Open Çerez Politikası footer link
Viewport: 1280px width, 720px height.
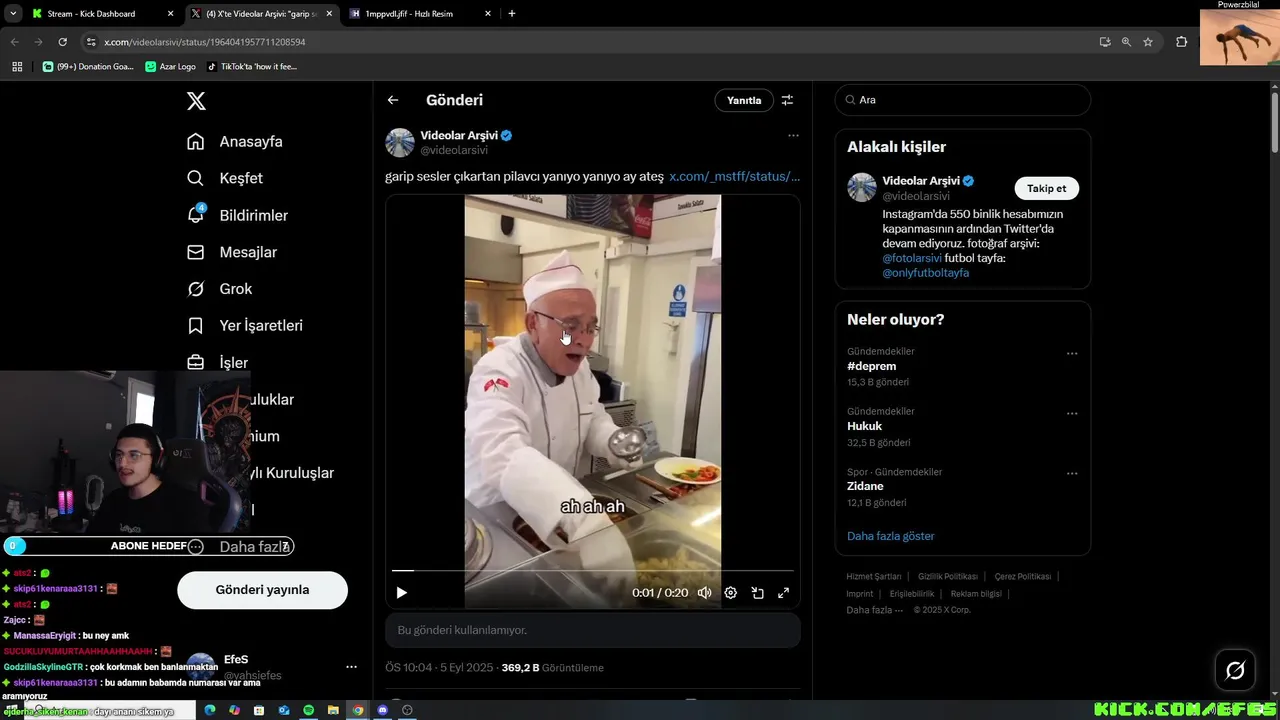[x=1022, y=577]
